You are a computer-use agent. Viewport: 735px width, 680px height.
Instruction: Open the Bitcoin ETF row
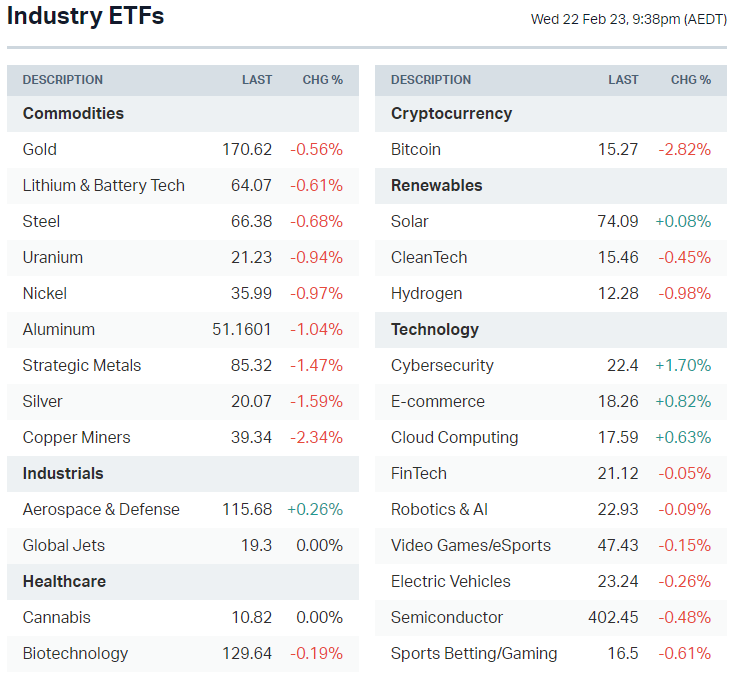point(415,149)
